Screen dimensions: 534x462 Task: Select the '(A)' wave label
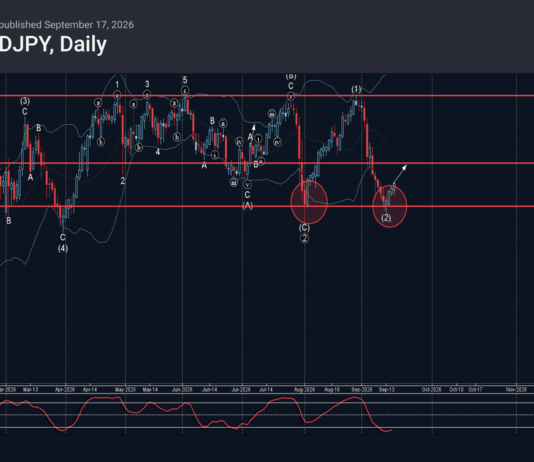[x=248, y=205]
